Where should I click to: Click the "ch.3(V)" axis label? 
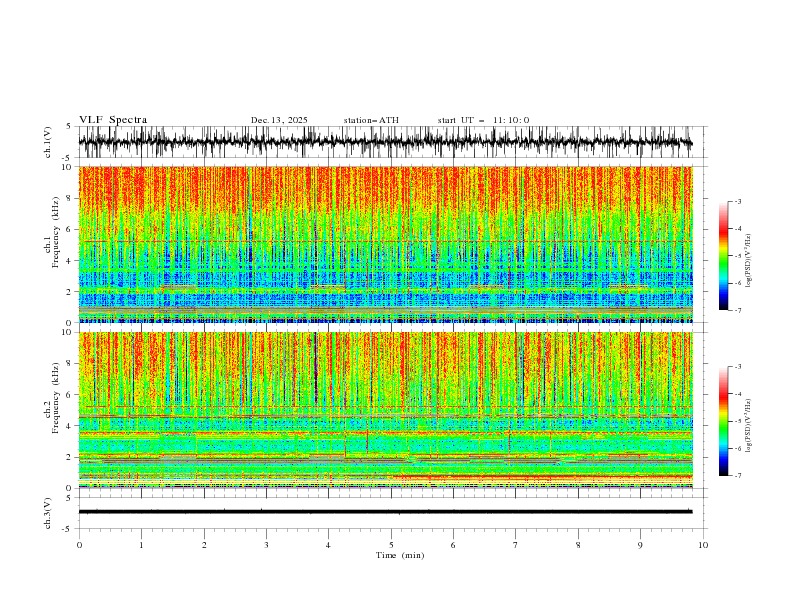[48, 513]
